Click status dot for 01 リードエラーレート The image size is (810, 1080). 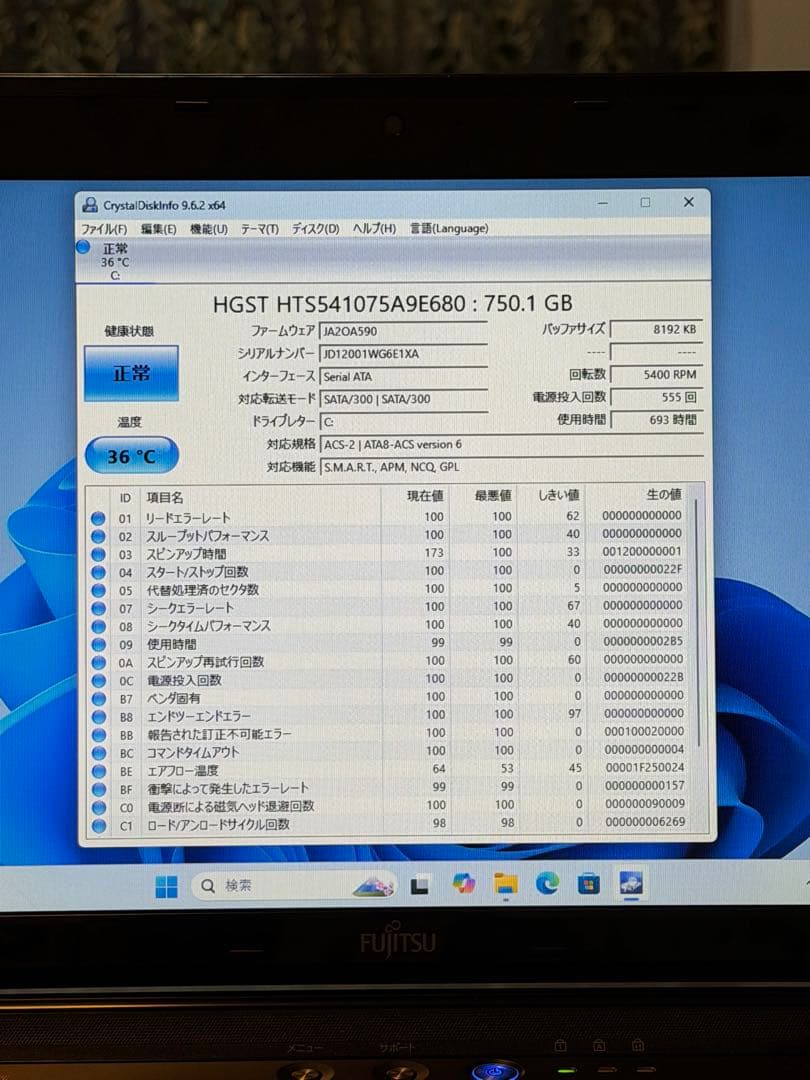[x=98, y=518]
